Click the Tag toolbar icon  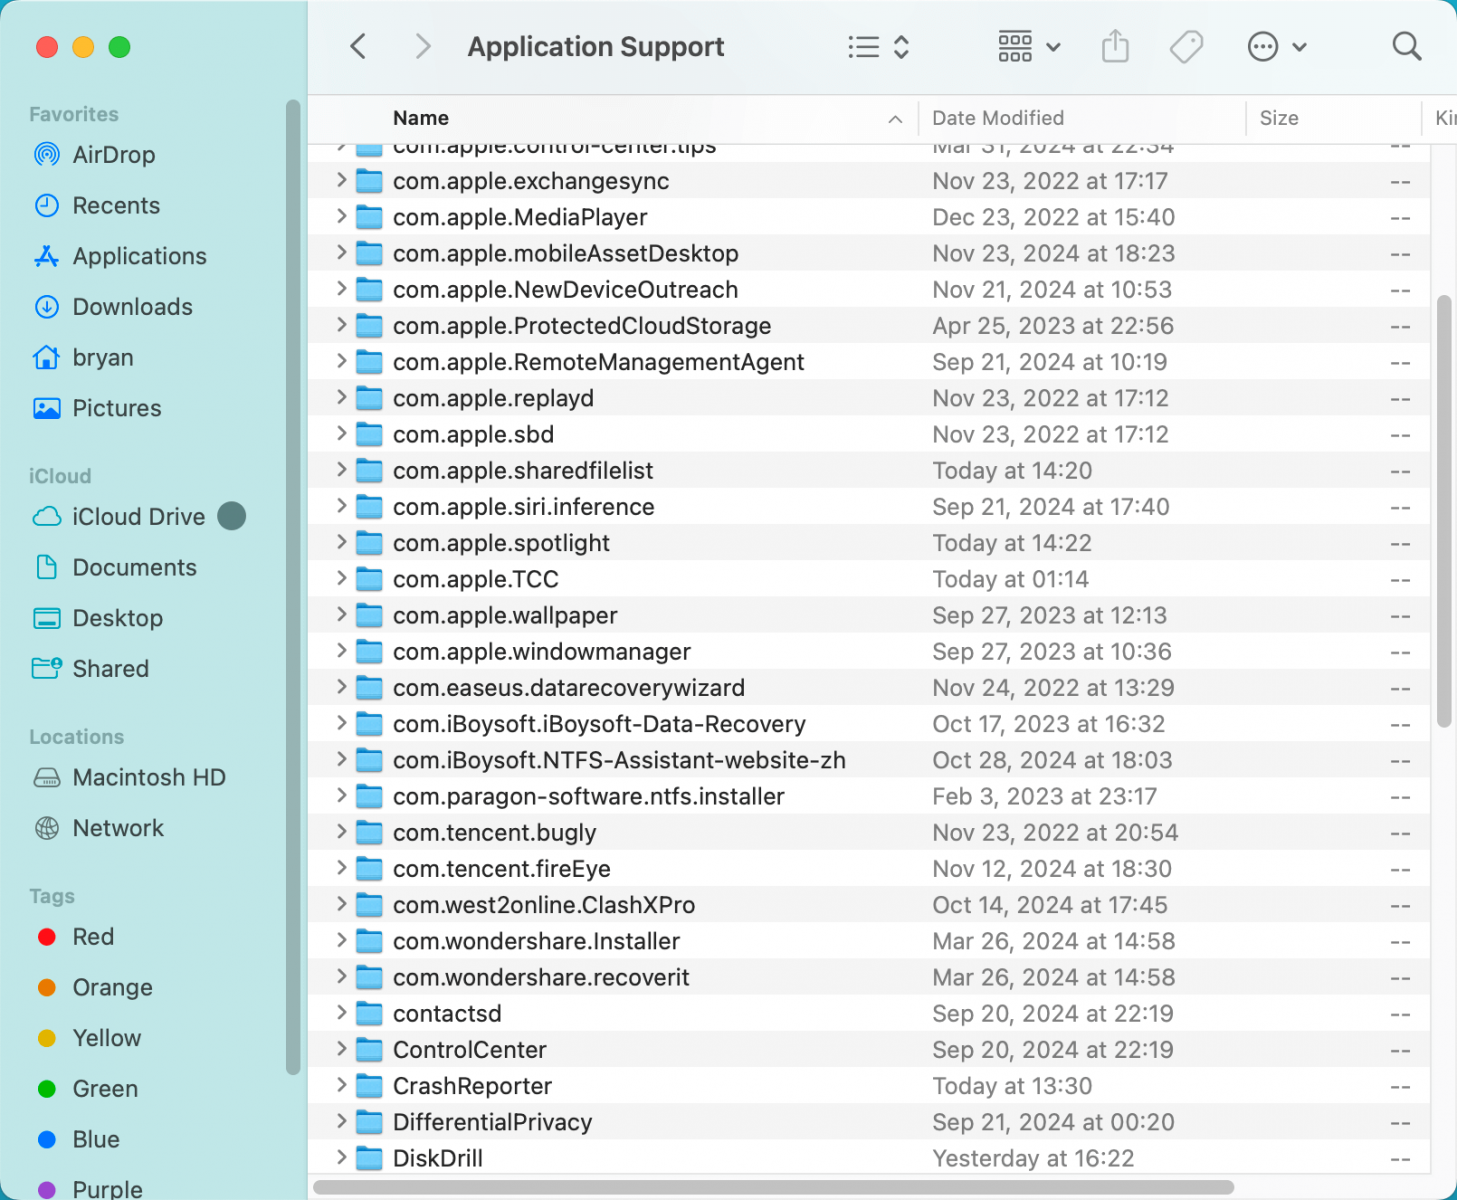[x=1186, y=46]
